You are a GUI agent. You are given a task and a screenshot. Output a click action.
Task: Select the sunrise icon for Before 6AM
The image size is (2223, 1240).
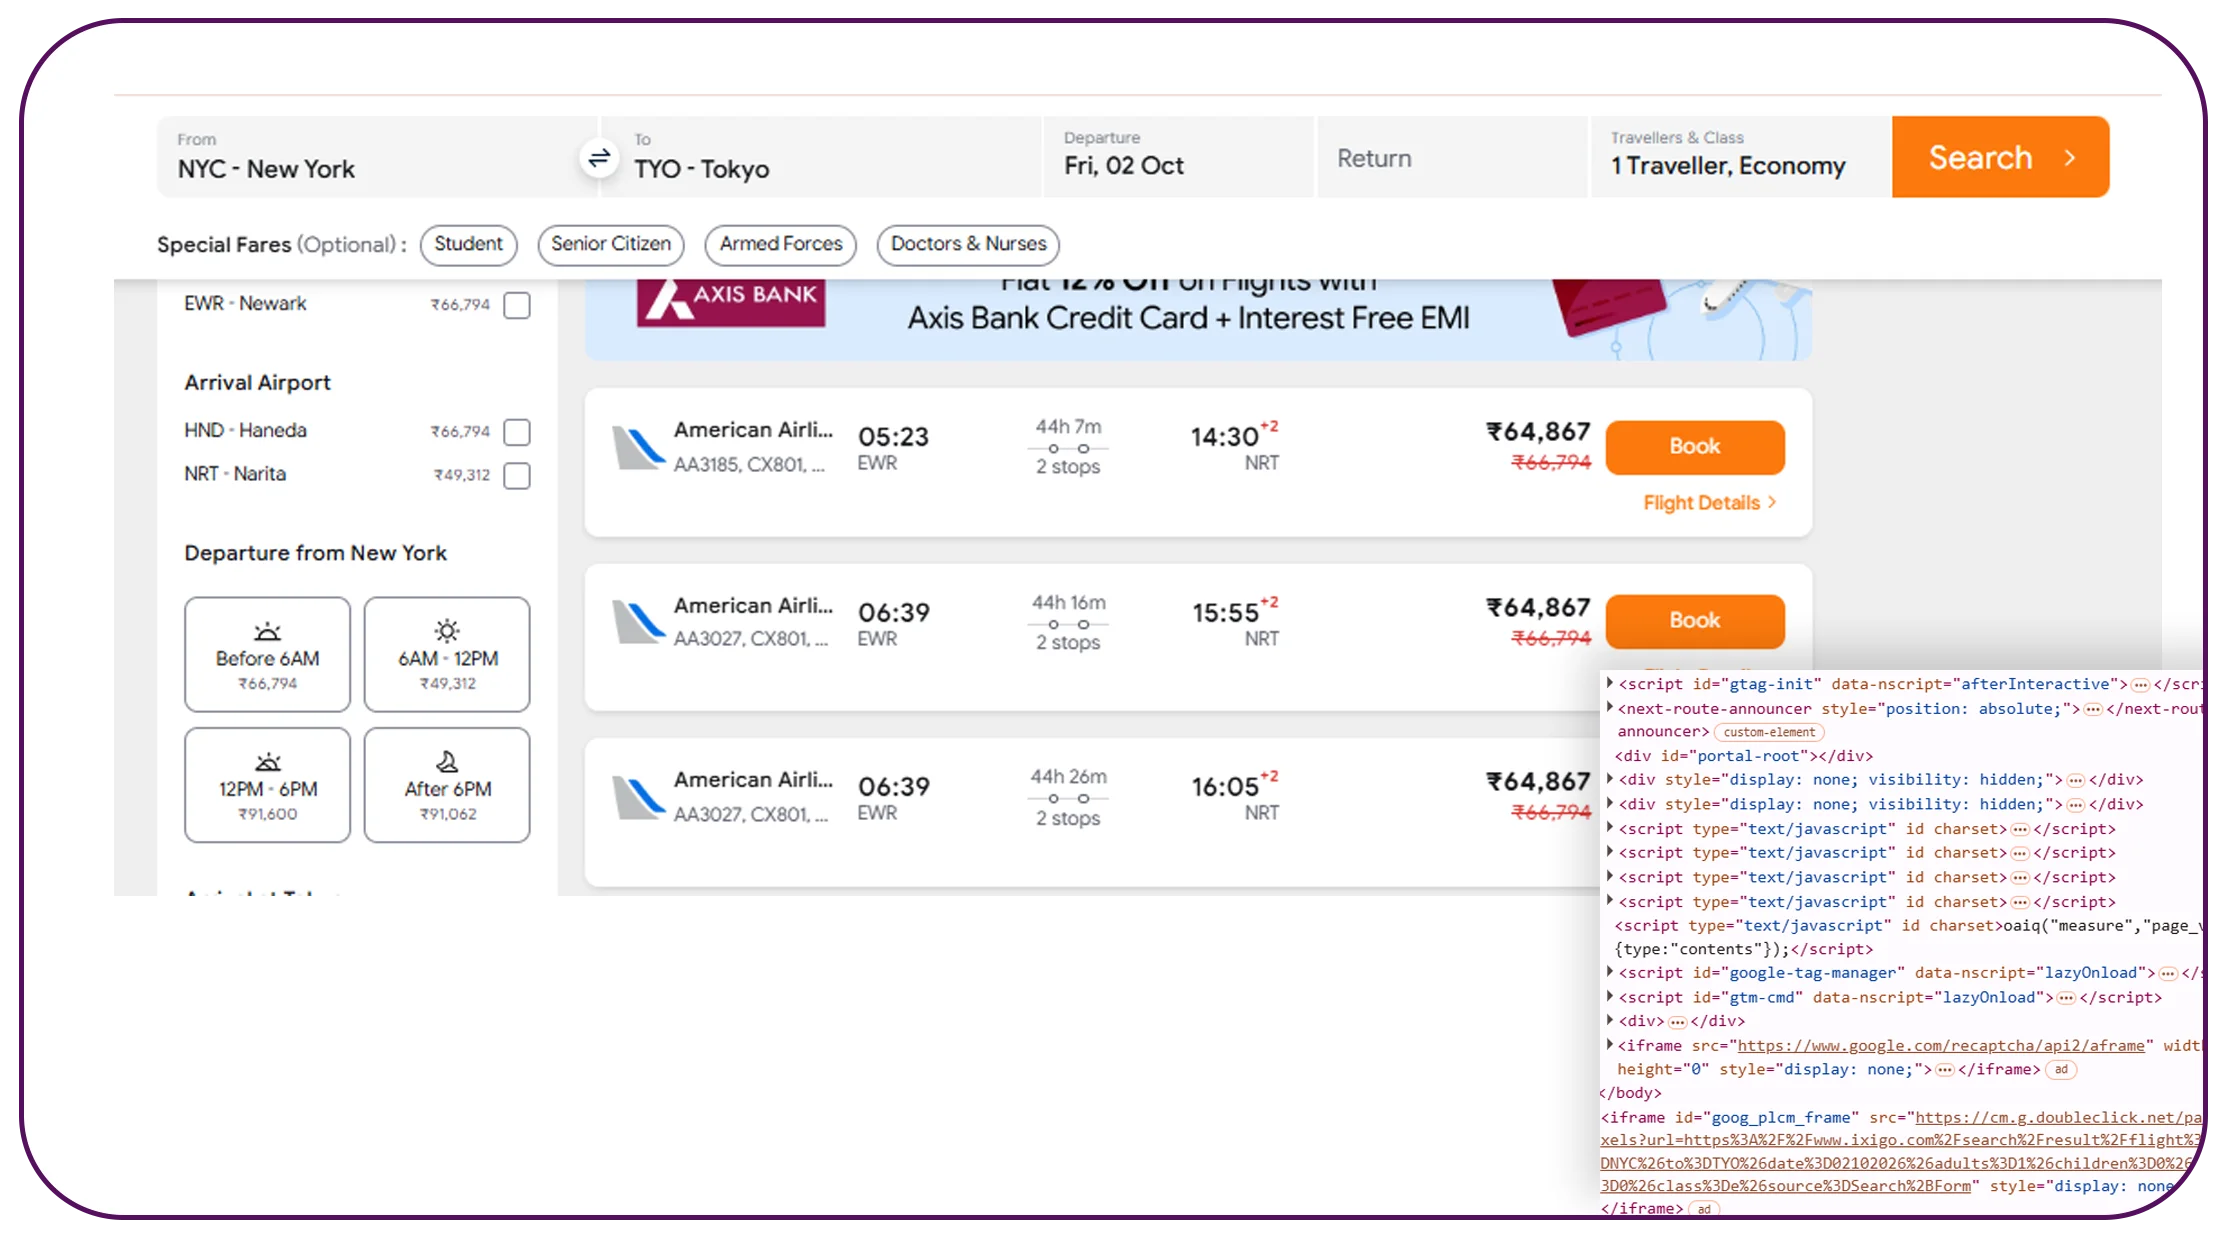click(267, 632)
